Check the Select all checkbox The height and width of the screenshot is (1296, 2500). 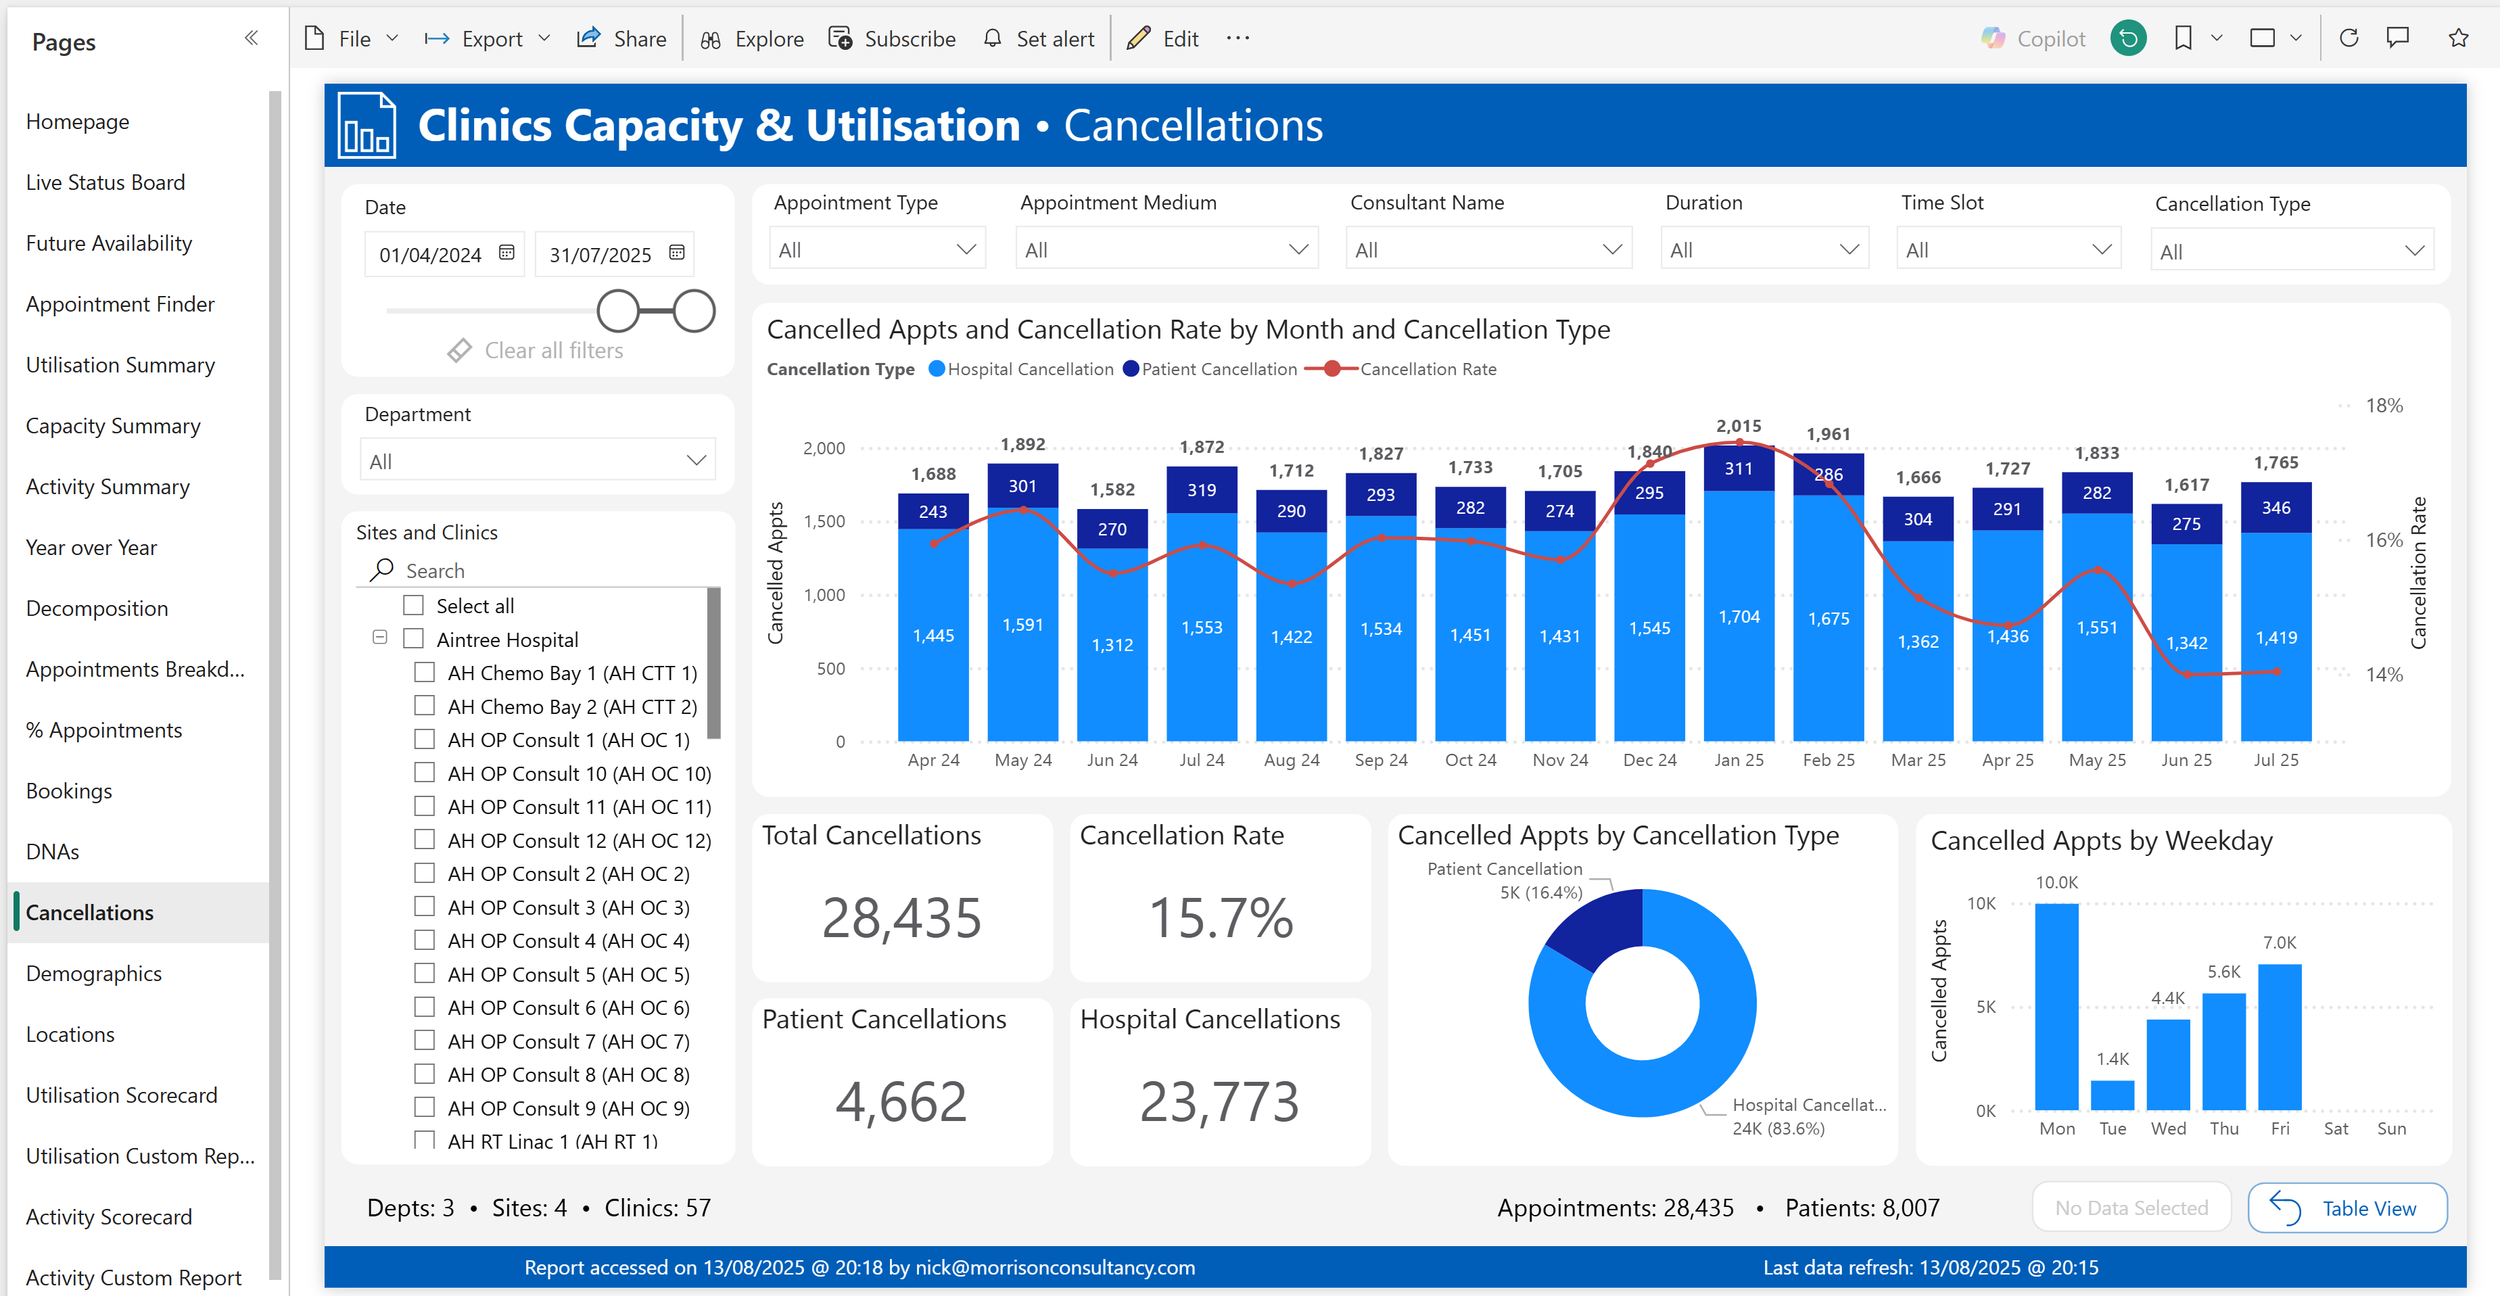click(x=413, y=606)
